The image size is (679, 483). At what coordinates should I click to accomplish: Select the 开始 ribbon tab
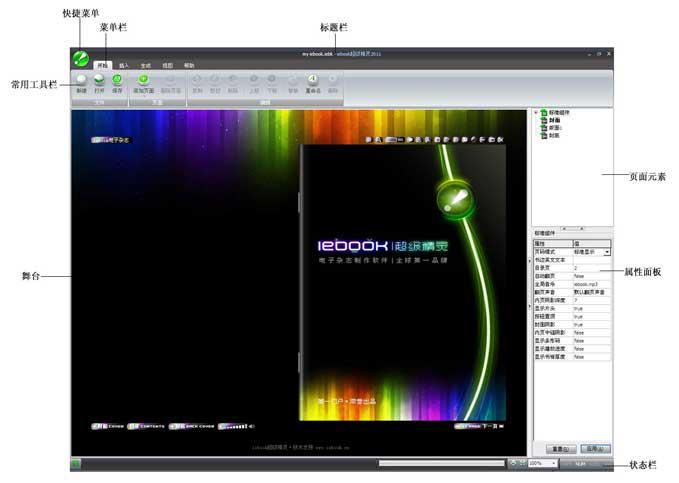pyautogui.click(x=103, y=65)
